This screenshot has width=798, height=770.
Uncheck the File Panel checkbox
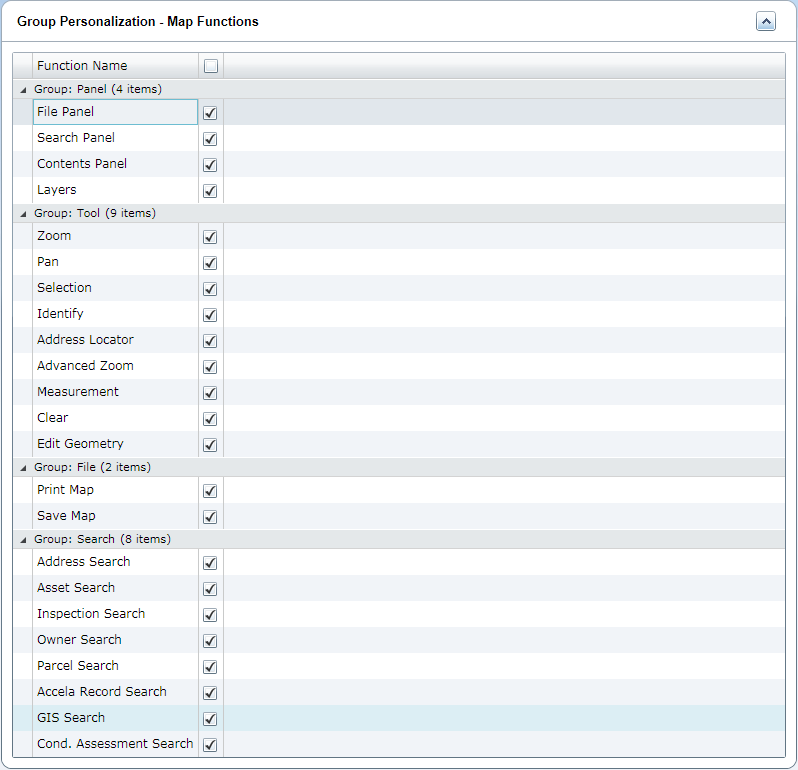coord(210,113)
